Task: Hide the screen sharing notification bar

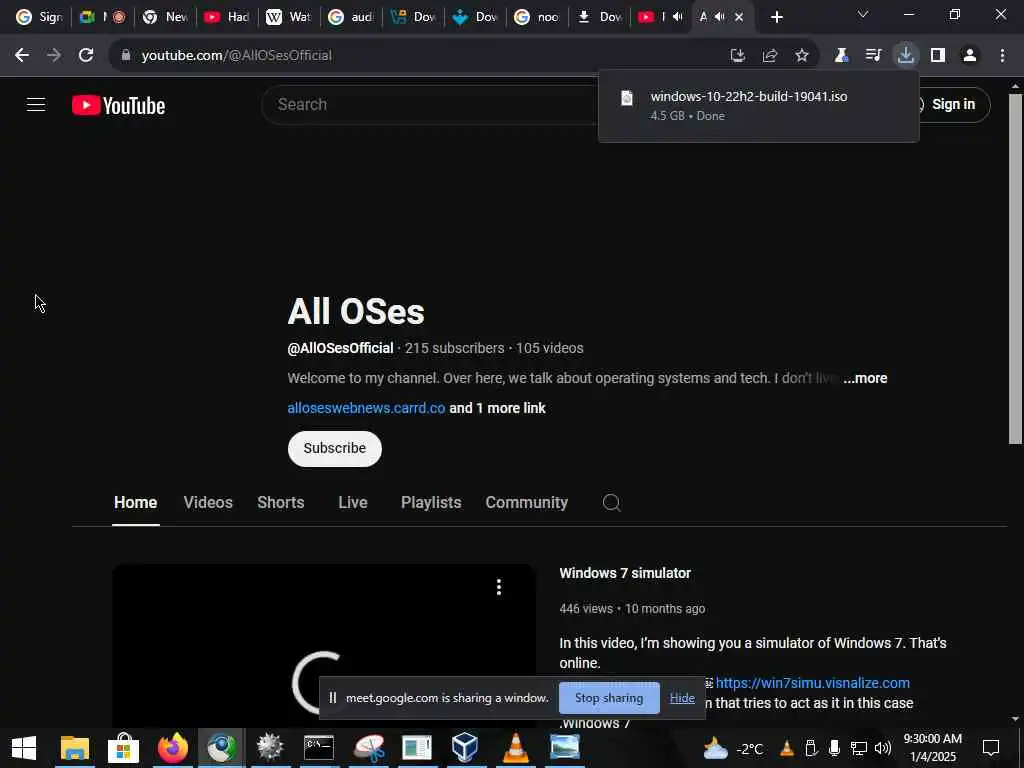Action: click(x=682, y=698)
